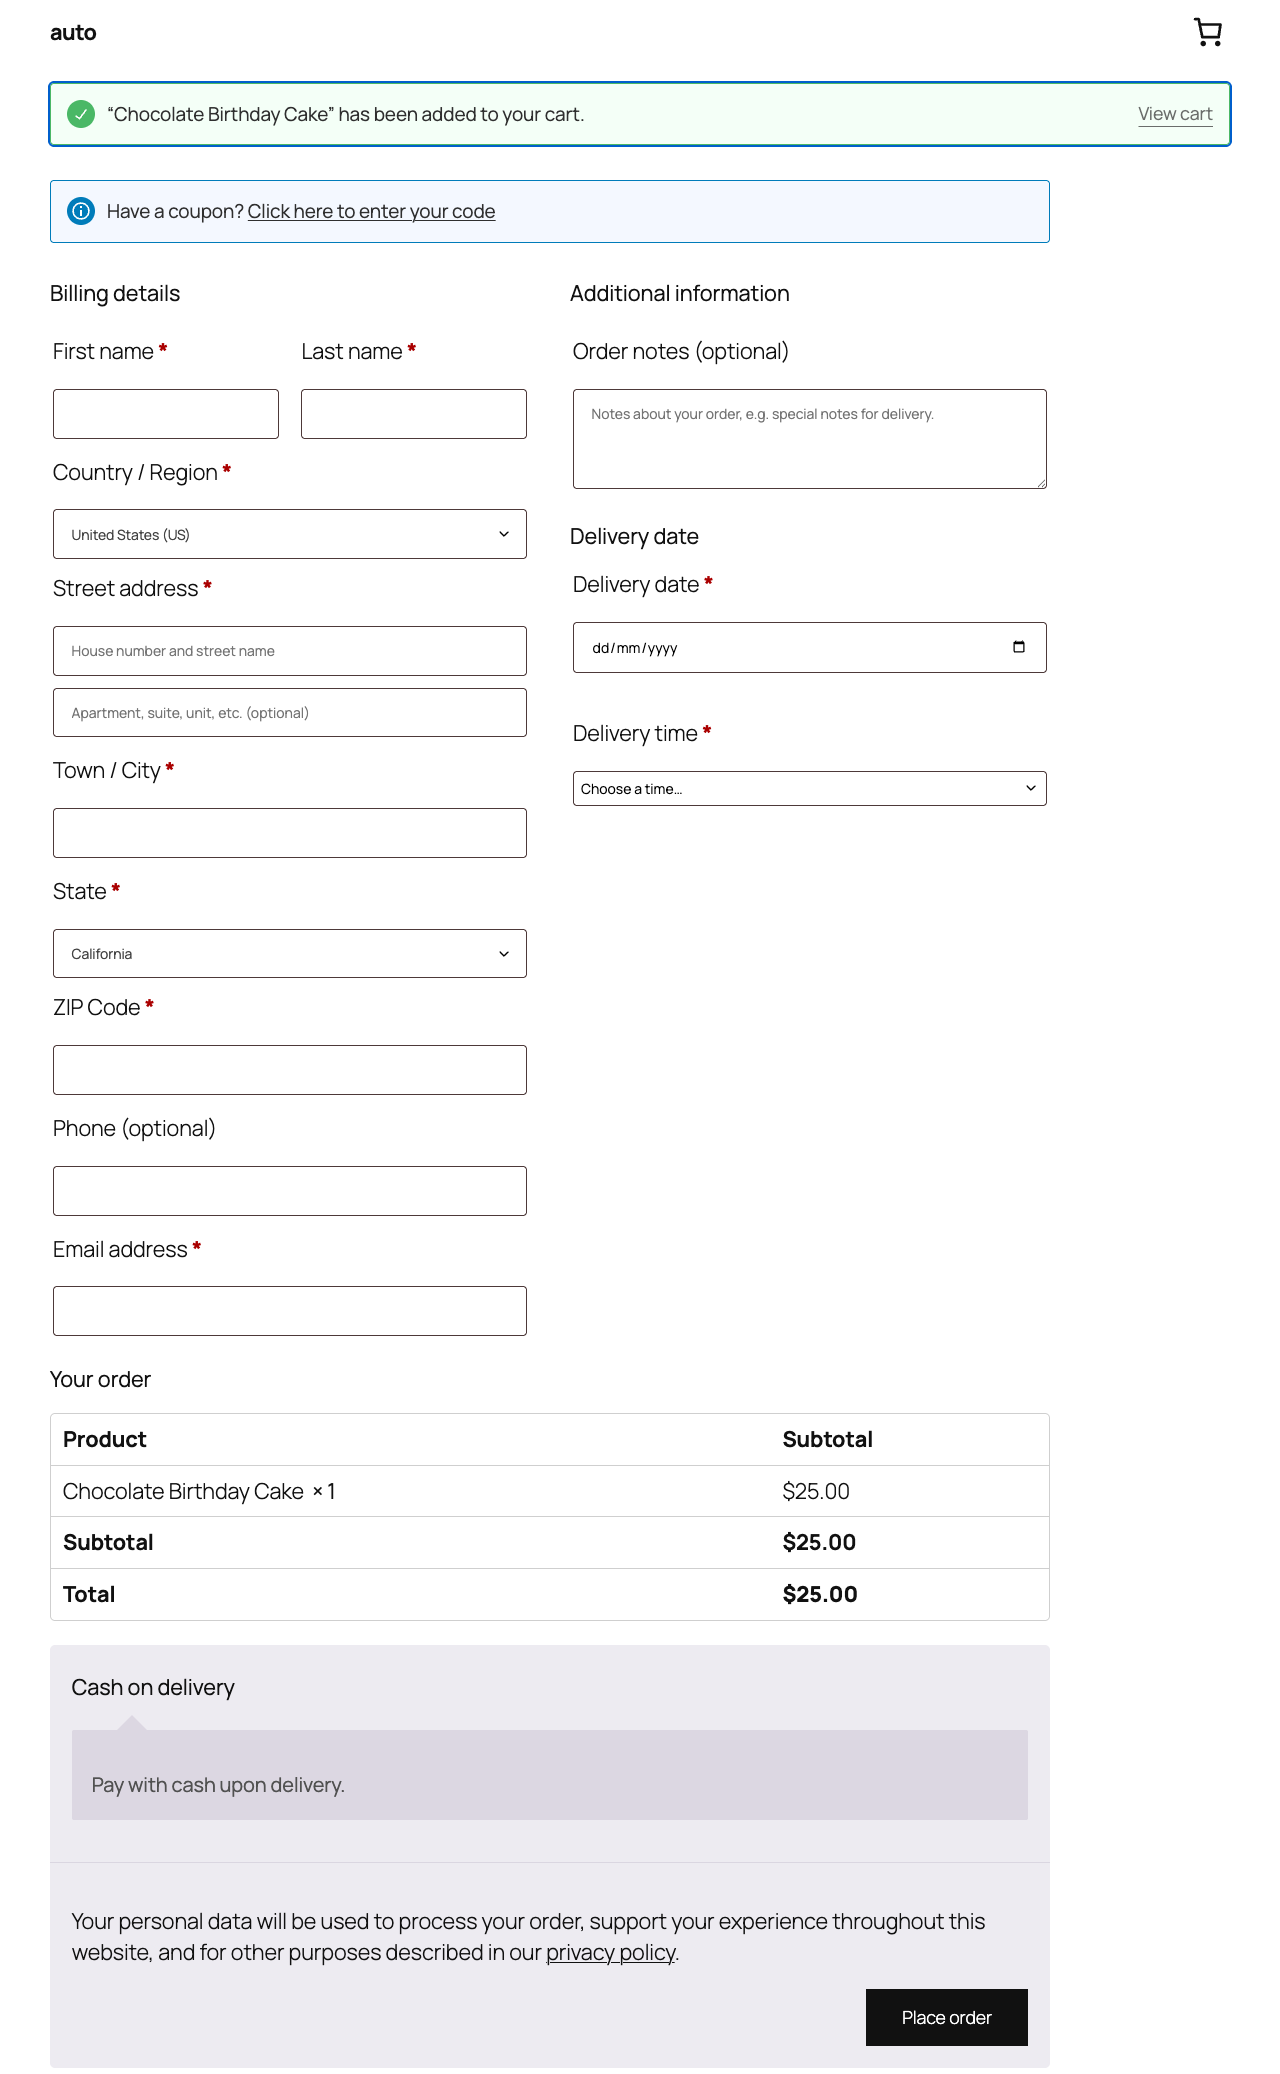
Task: Click the Order notes resize handle
Action: tap(1040, 482)
